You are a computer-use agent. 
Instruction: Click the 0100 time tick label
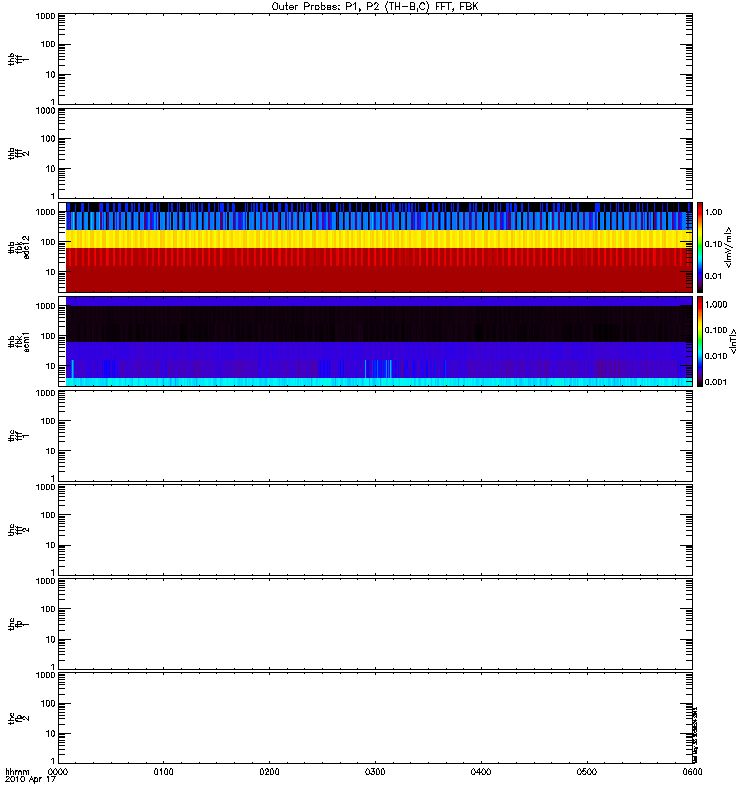[163, 772]
